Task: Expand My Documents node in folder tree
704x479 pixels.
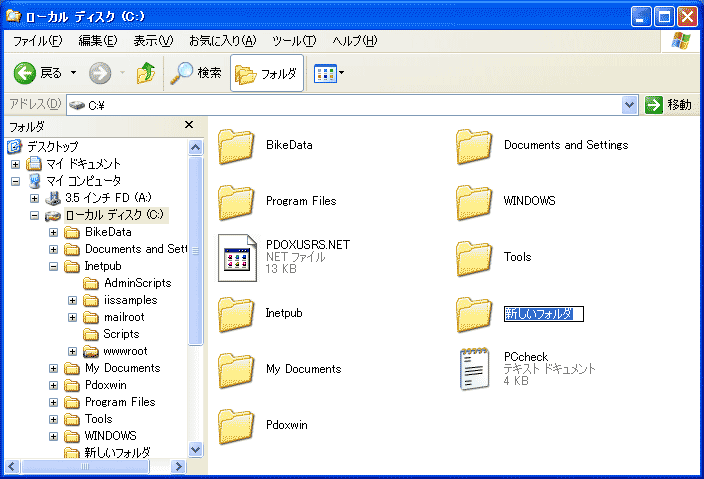Action: 53,369
